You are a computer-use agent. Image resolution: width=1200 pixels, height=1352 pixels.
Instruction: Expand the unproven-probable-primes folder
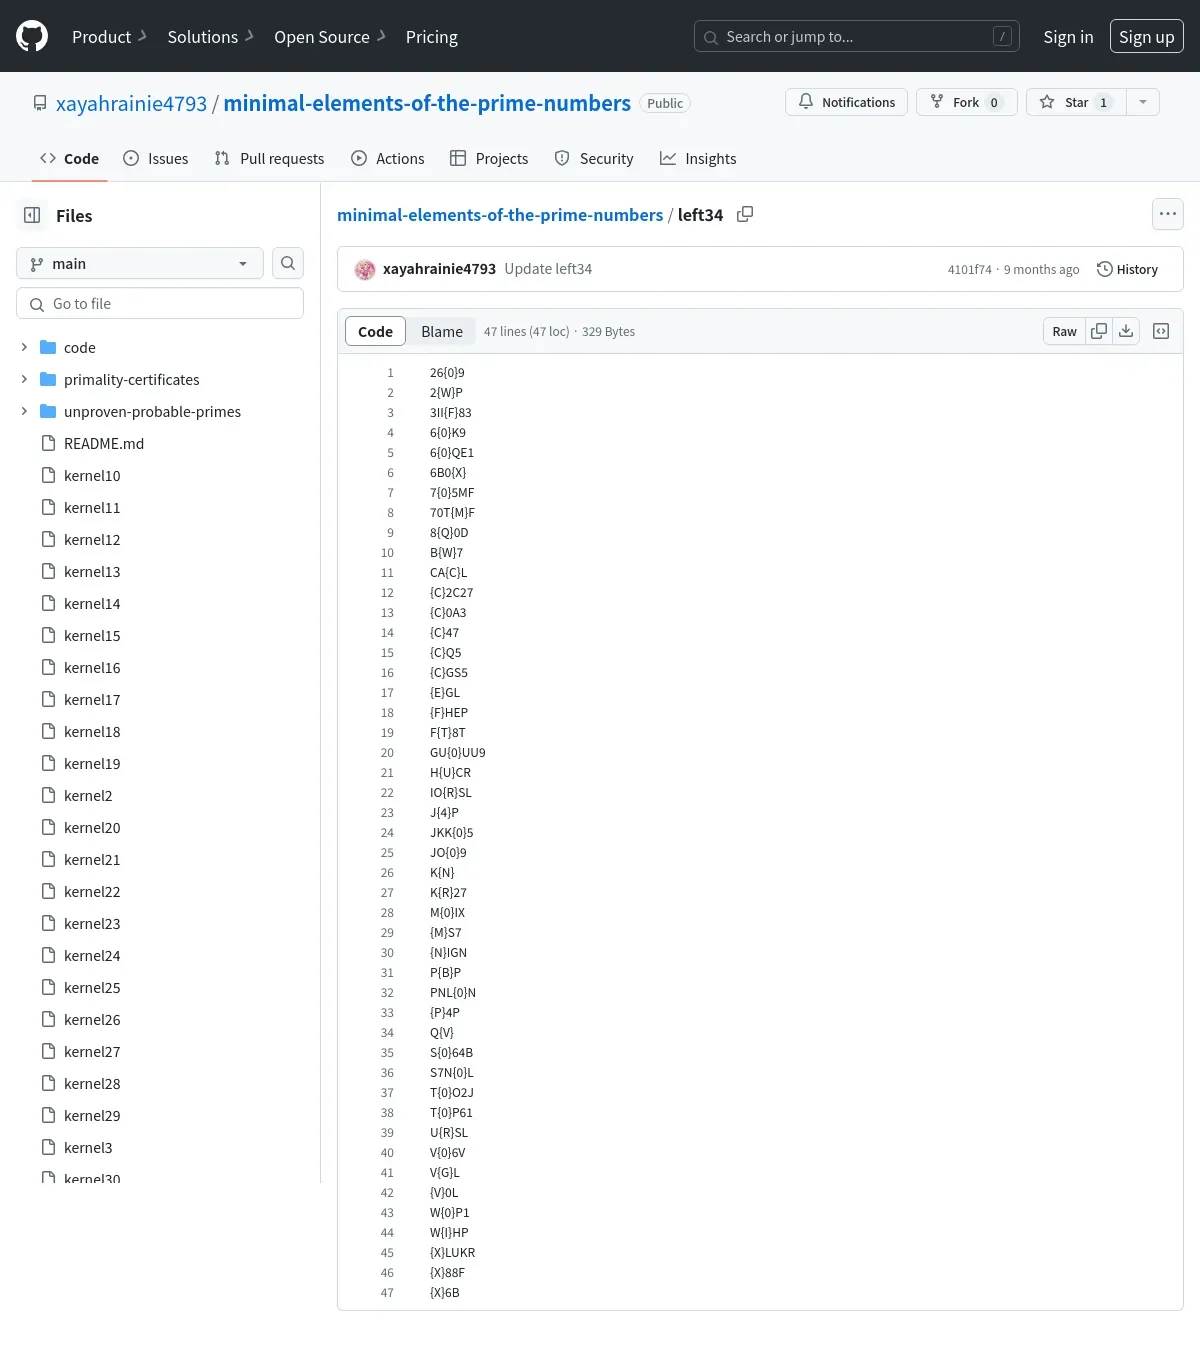point(24,411)
